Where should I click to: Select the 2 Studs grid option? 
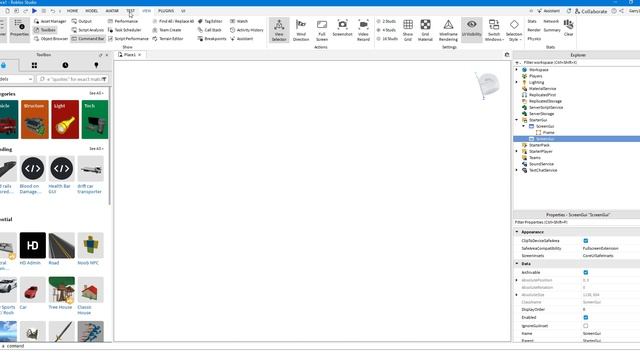[387, 21]
